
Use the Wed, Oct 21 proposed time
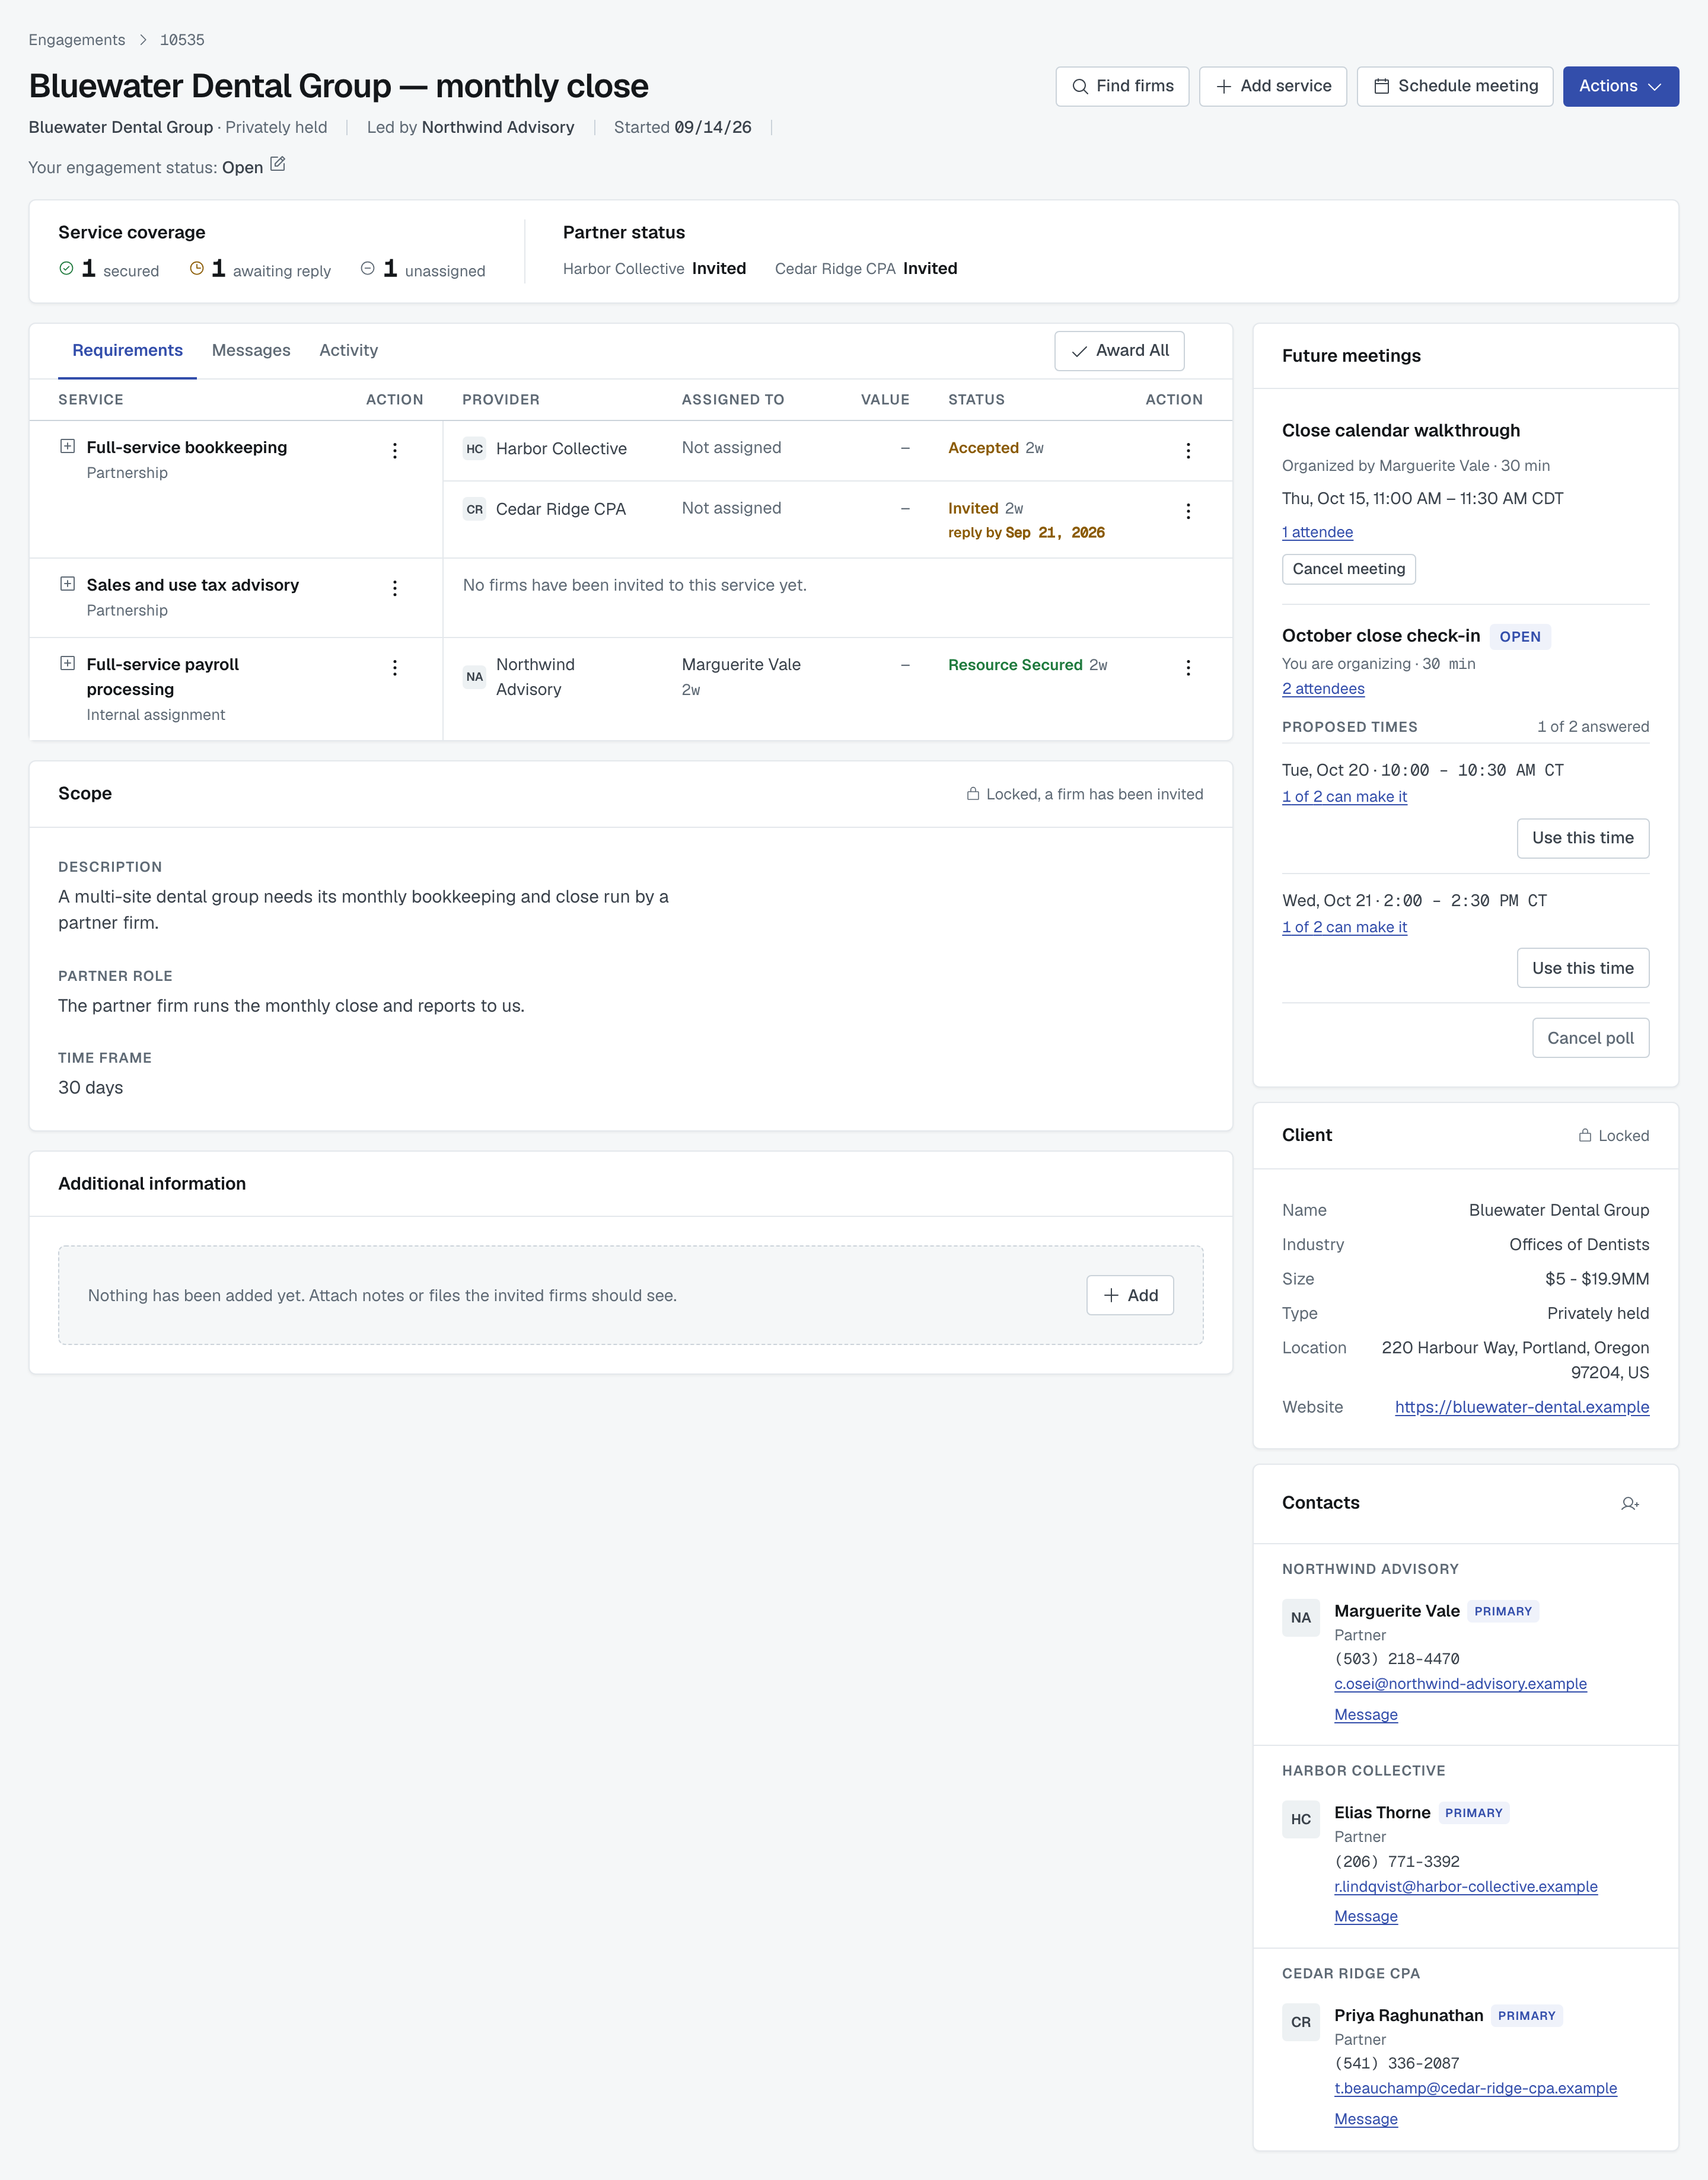(x=1582, y=968)
